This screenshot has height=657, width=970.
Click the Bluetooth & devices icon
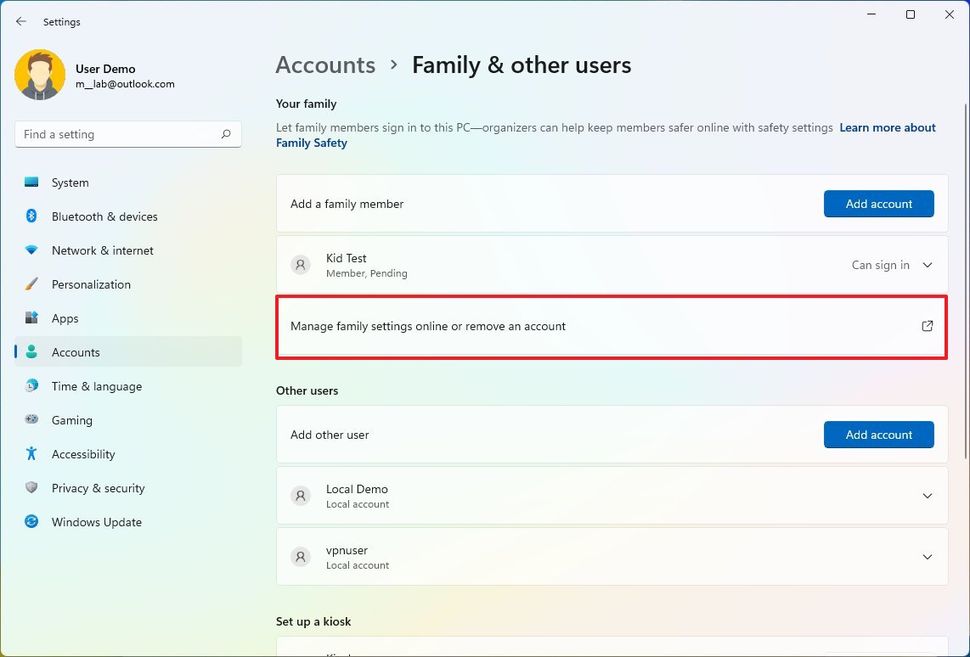(x=32, y=216)
